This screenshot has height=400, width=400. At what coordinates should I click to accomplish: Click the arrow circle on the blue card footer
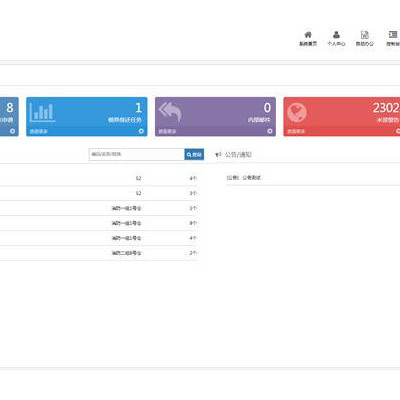pos(141,131)
